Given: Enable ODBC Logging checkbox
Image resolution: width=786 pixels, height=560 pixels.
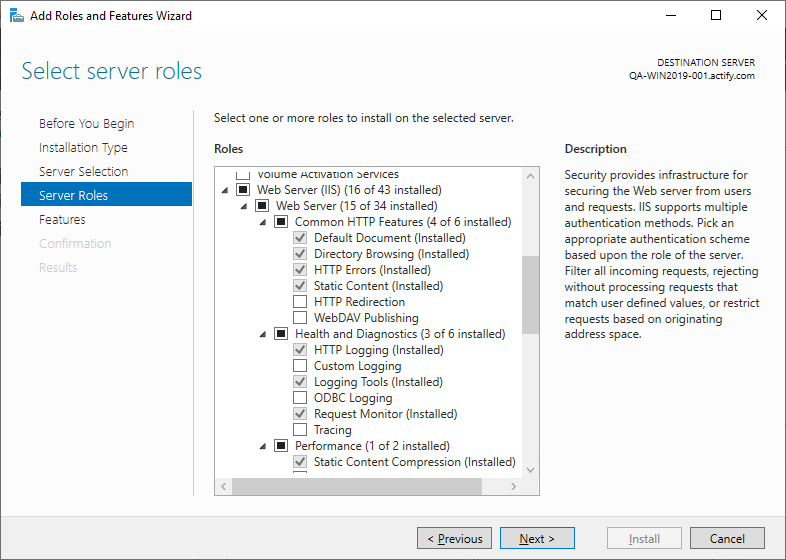Looking at the screenshot, I should click(300, 398).
